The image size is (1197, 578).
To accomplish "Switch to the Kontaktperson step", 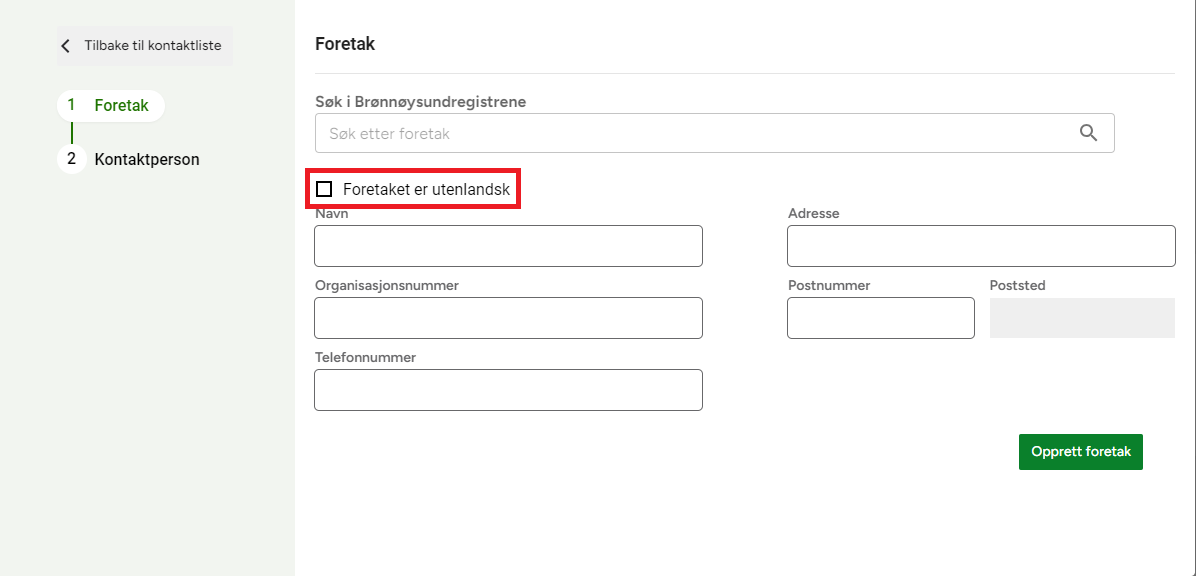I will tap(147, 159).
